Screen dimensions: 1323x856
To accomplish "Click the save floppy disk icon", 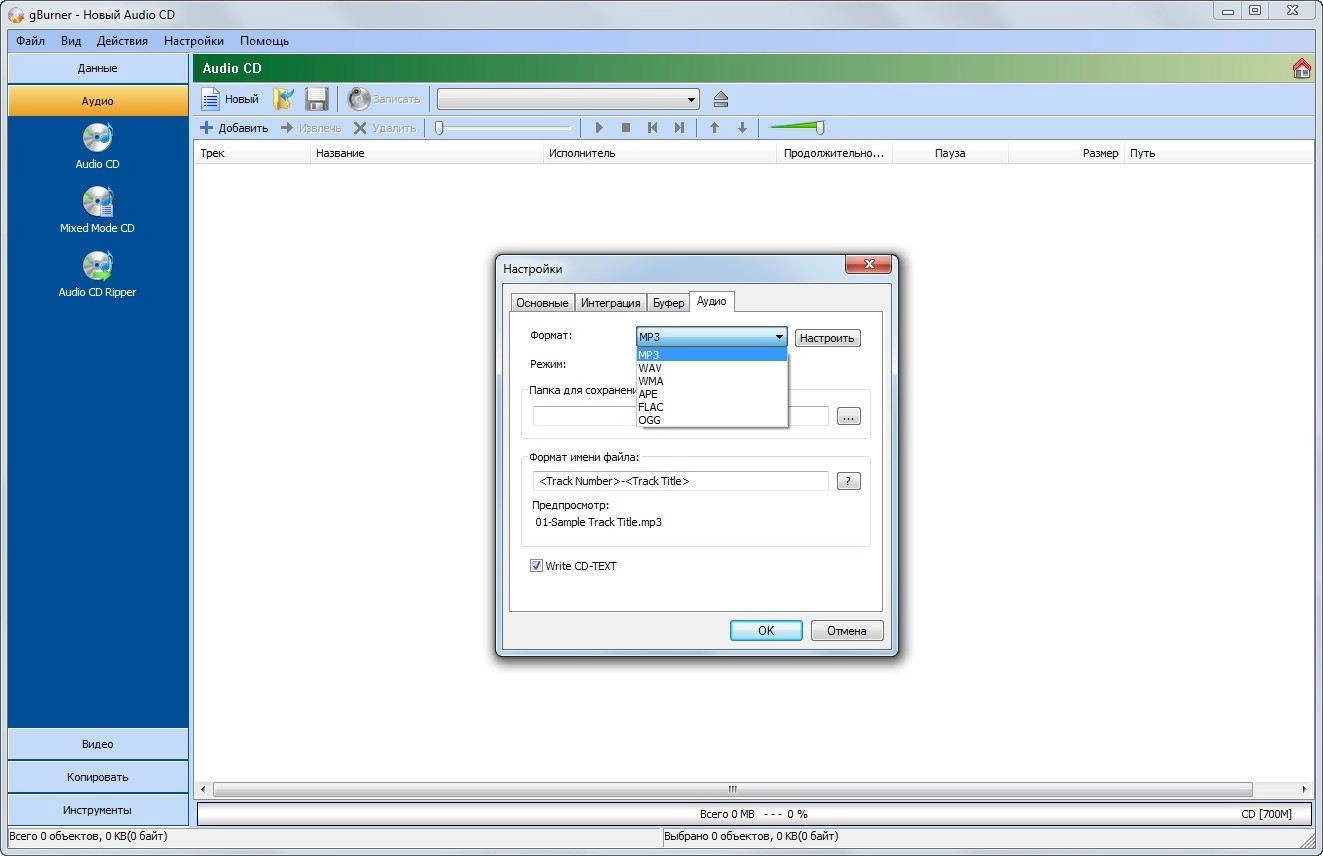I will tap(317, 99).
